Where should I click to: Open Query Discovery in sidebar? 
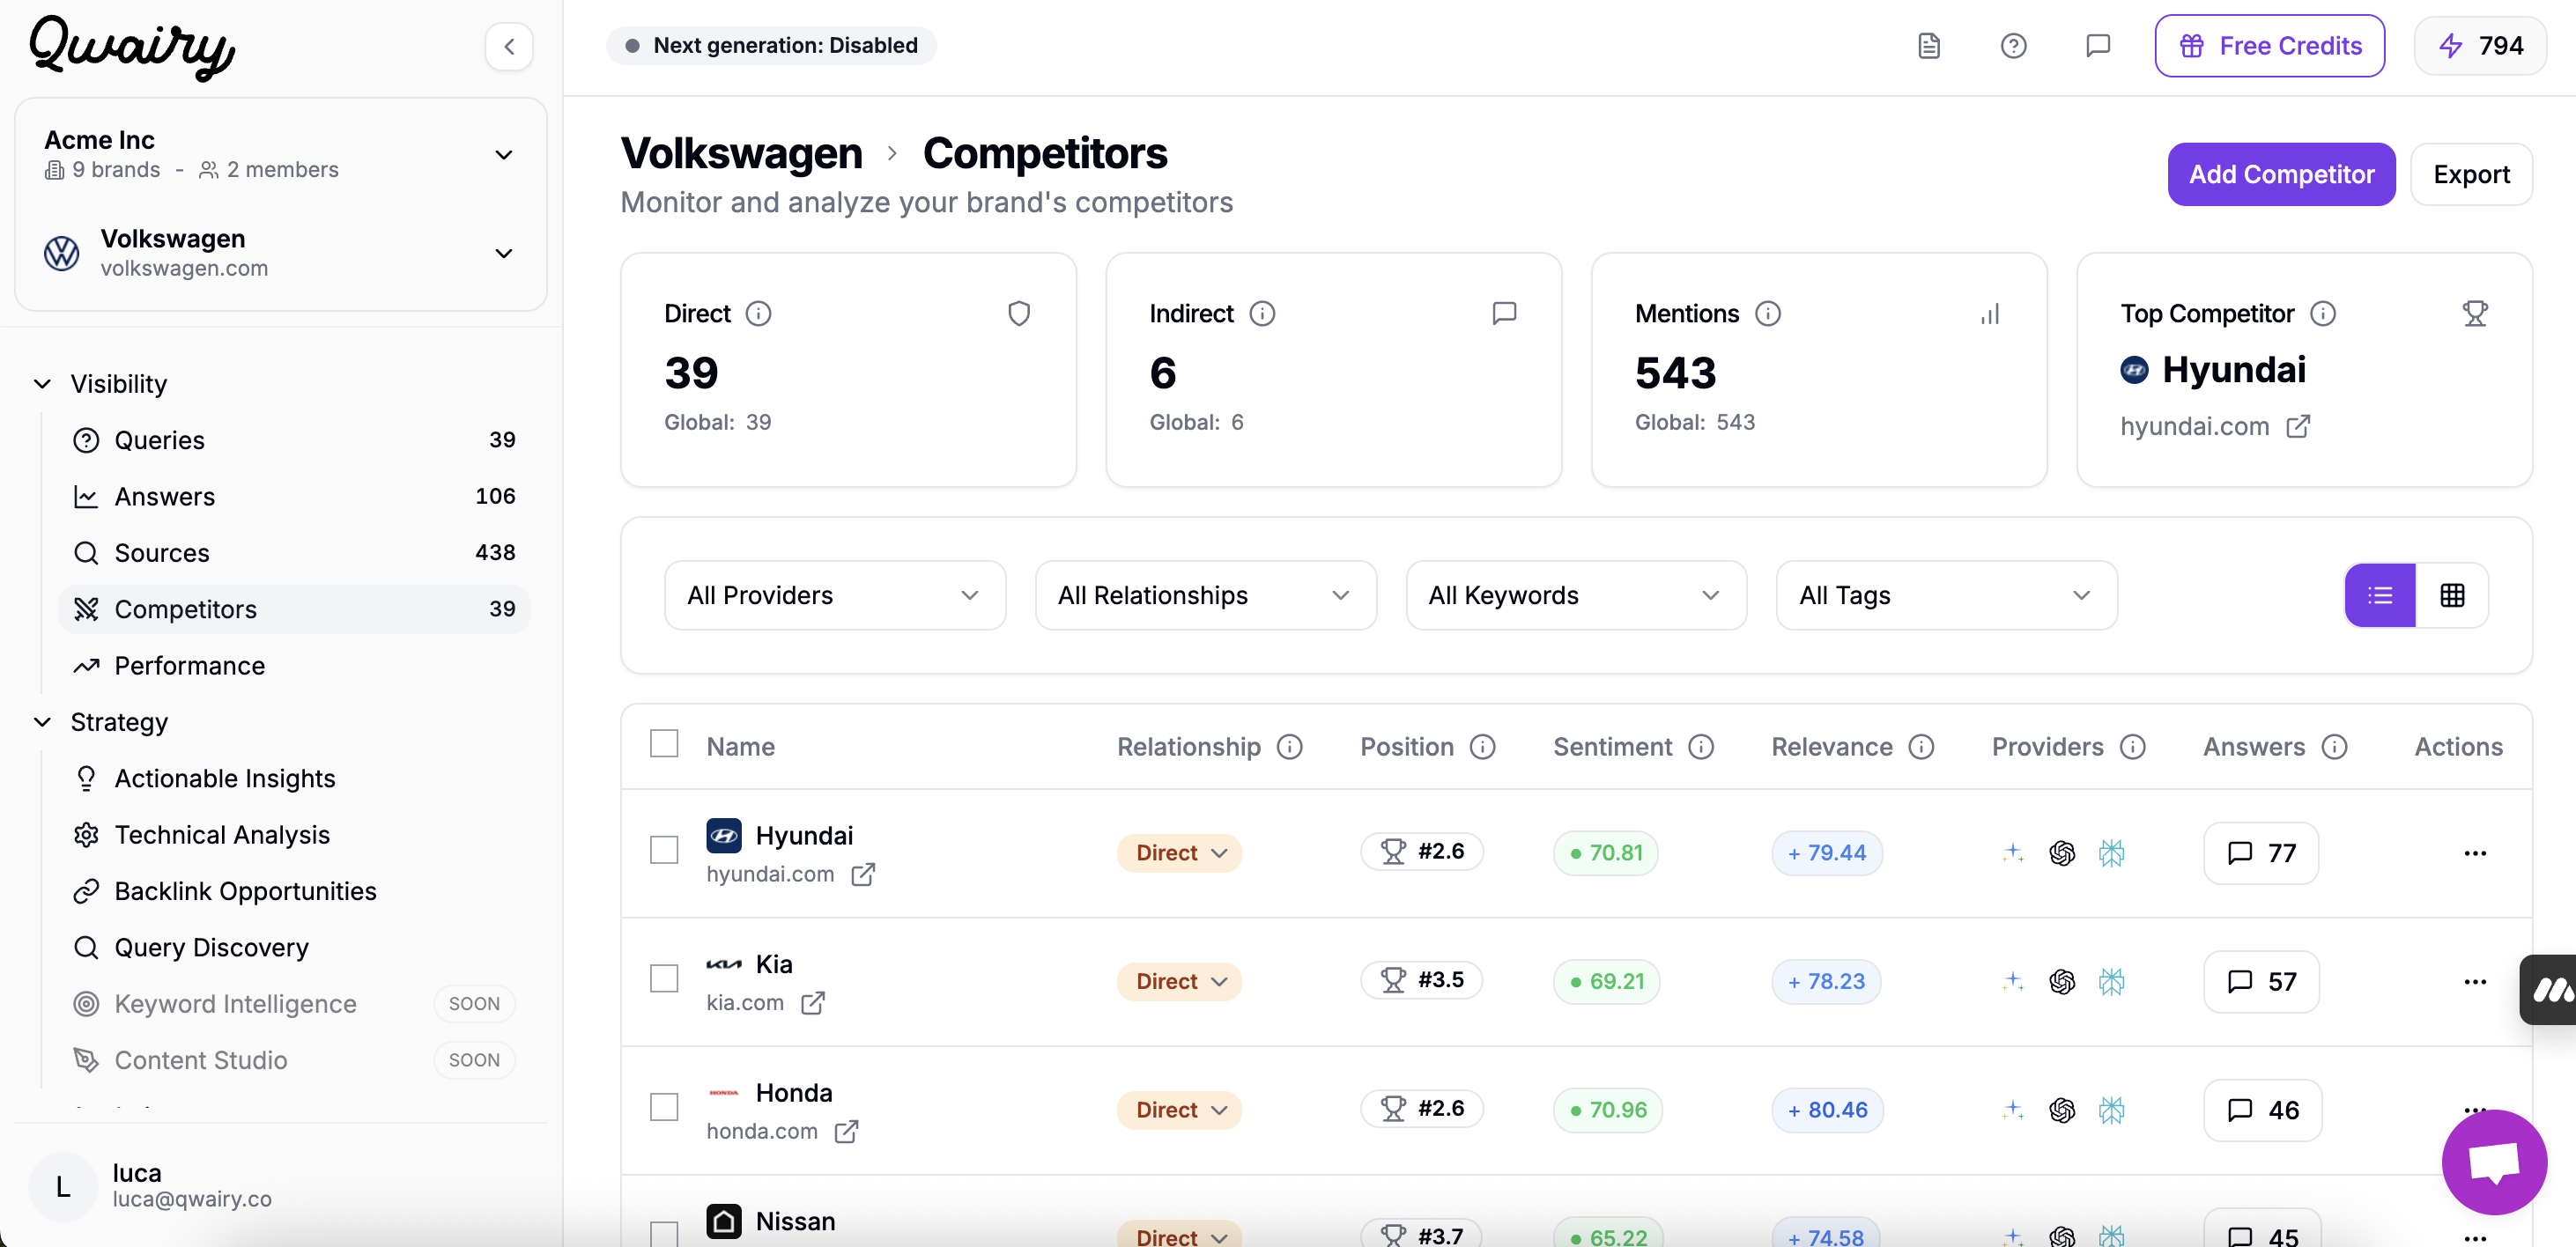pyautogui.click(x=294, y=948)
